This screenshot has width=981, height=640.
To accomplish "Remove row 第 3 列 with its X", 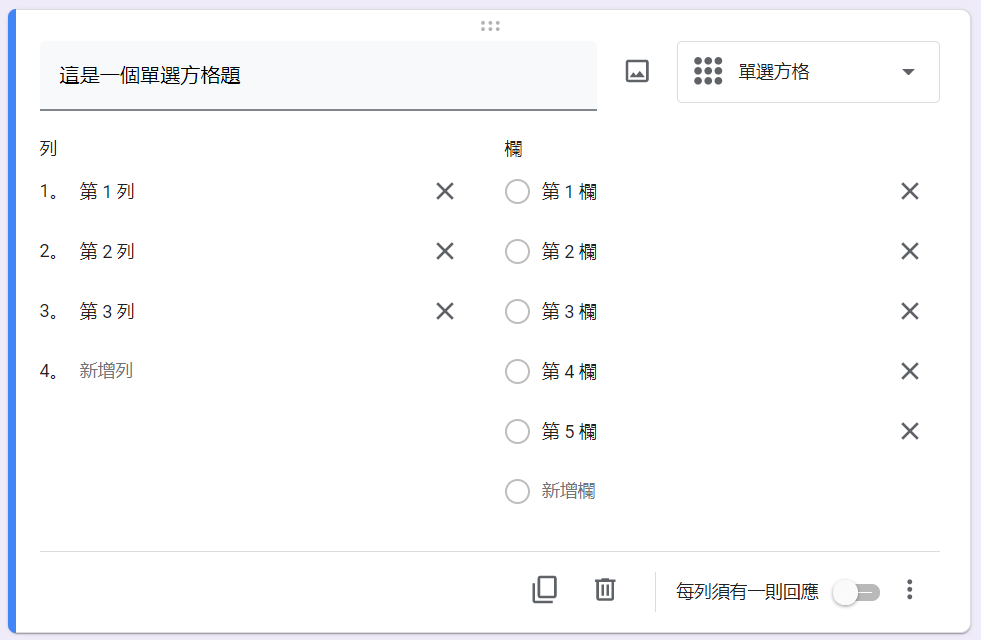I will [x=445, y=311].
